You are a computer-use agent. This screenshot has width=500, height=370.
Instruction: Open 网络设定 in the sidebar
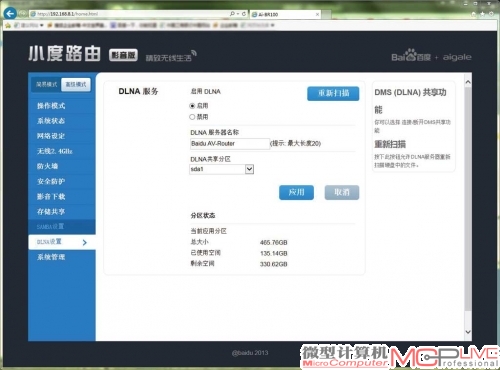[62, 136]
